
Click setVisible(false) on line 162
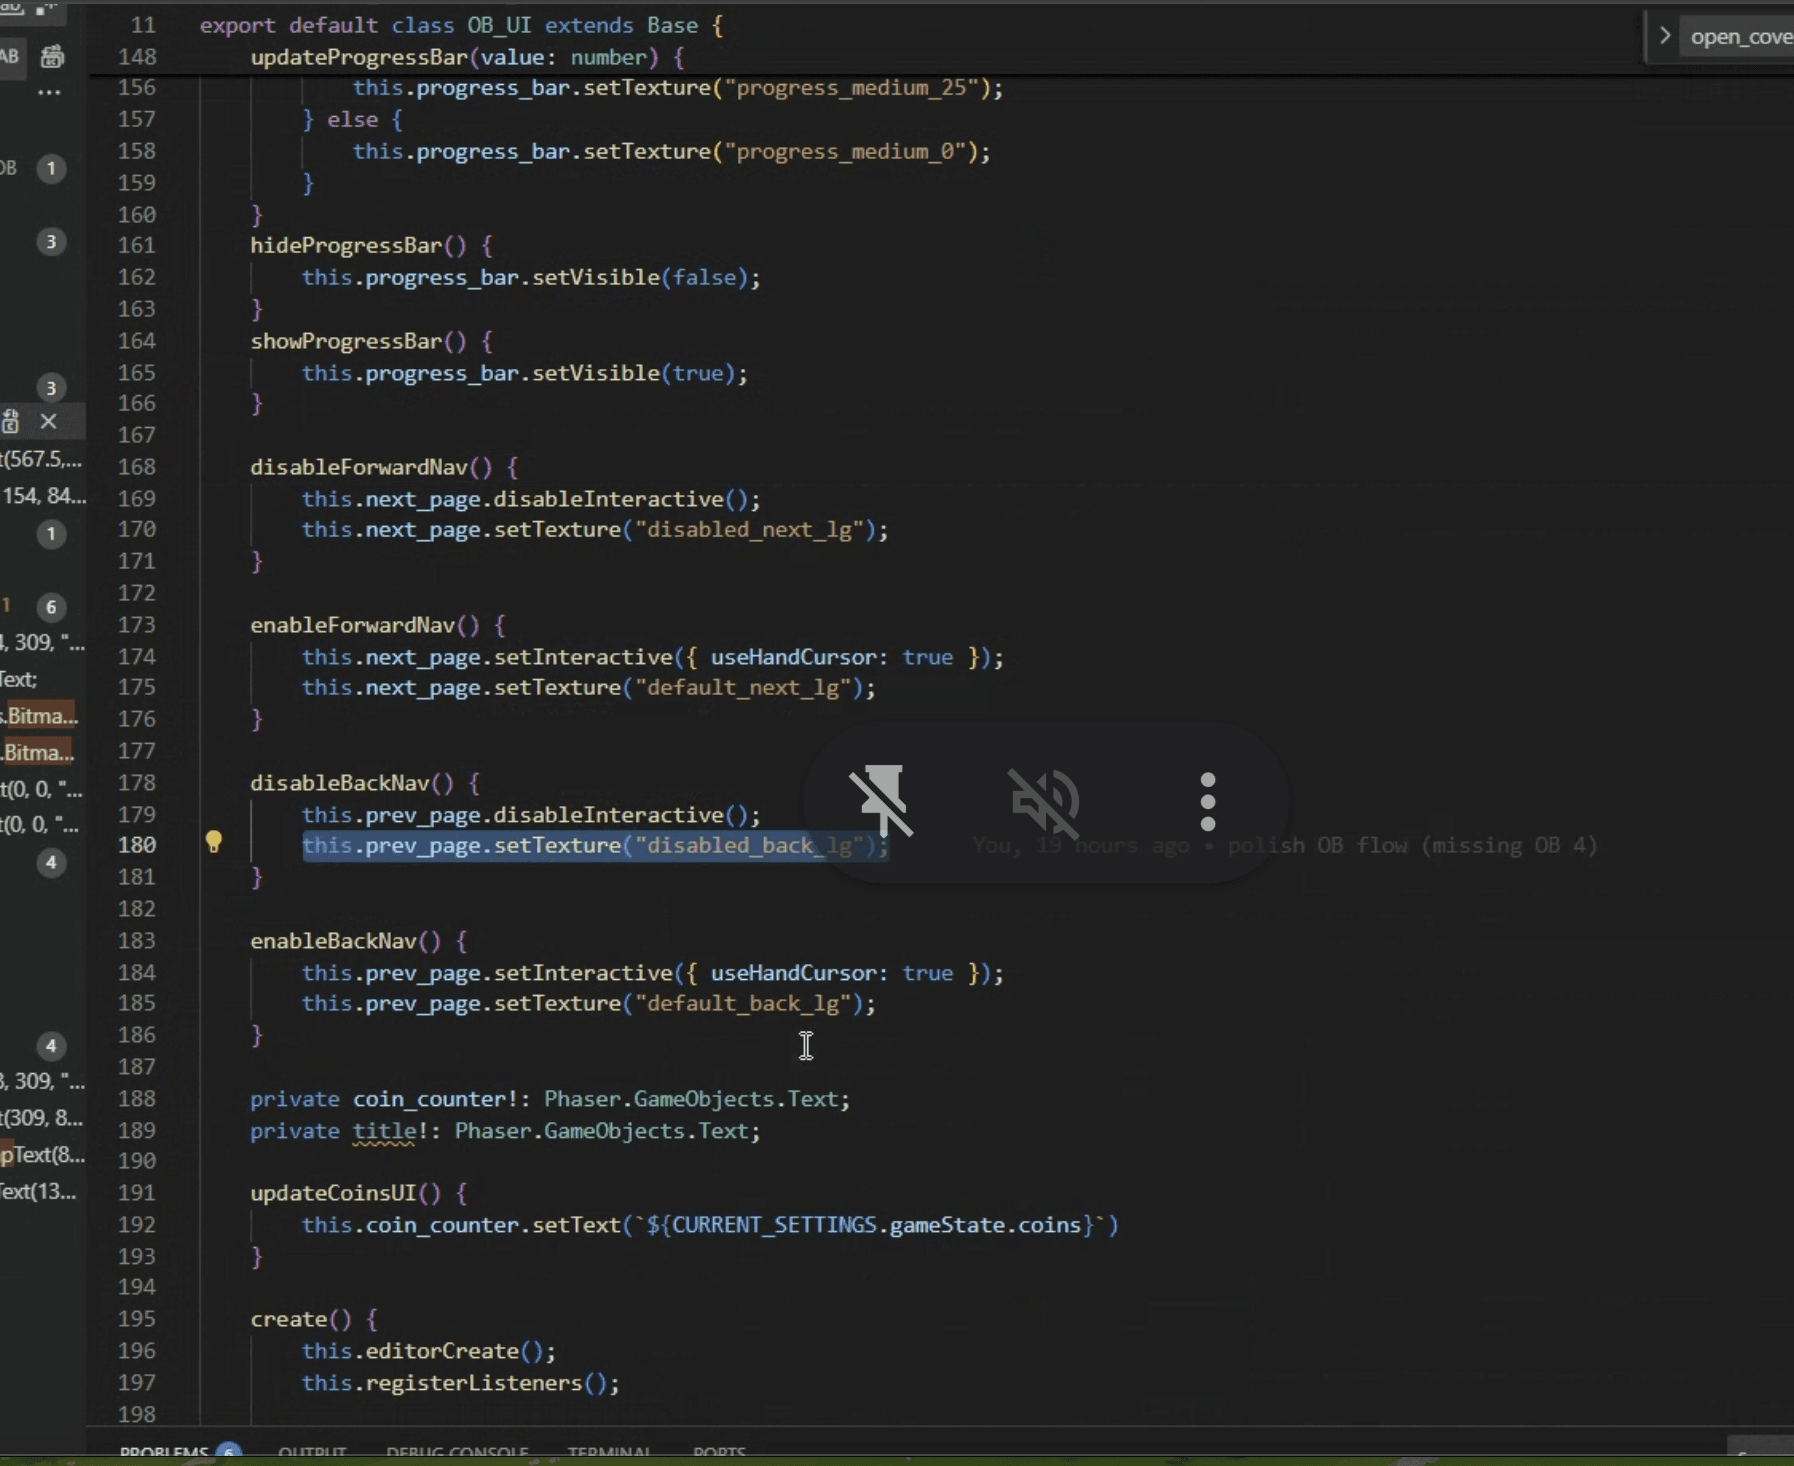point(640,277)
